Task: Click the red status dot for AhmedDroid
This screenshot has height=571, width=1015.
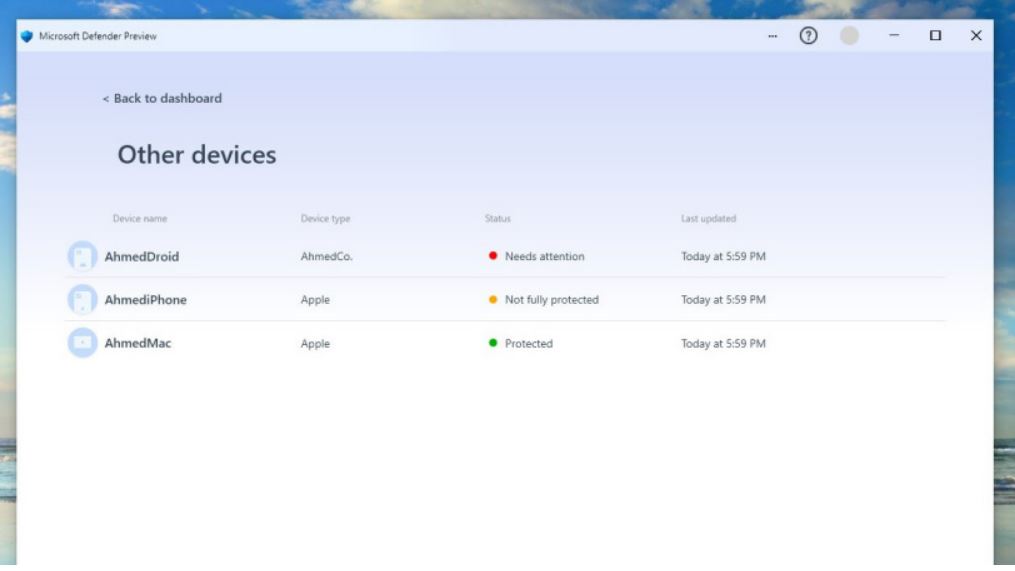Action: [x=493, y=257]
